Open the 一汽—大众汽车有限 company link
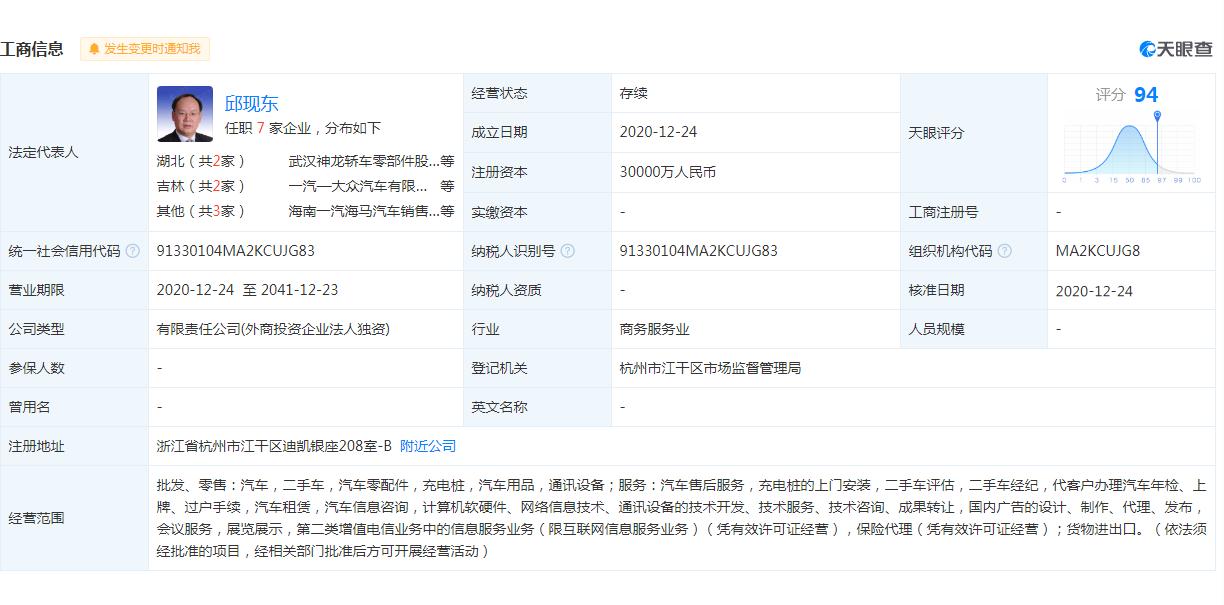Image resolution: width=1224 pixels, height=605 pixels. 359,186
